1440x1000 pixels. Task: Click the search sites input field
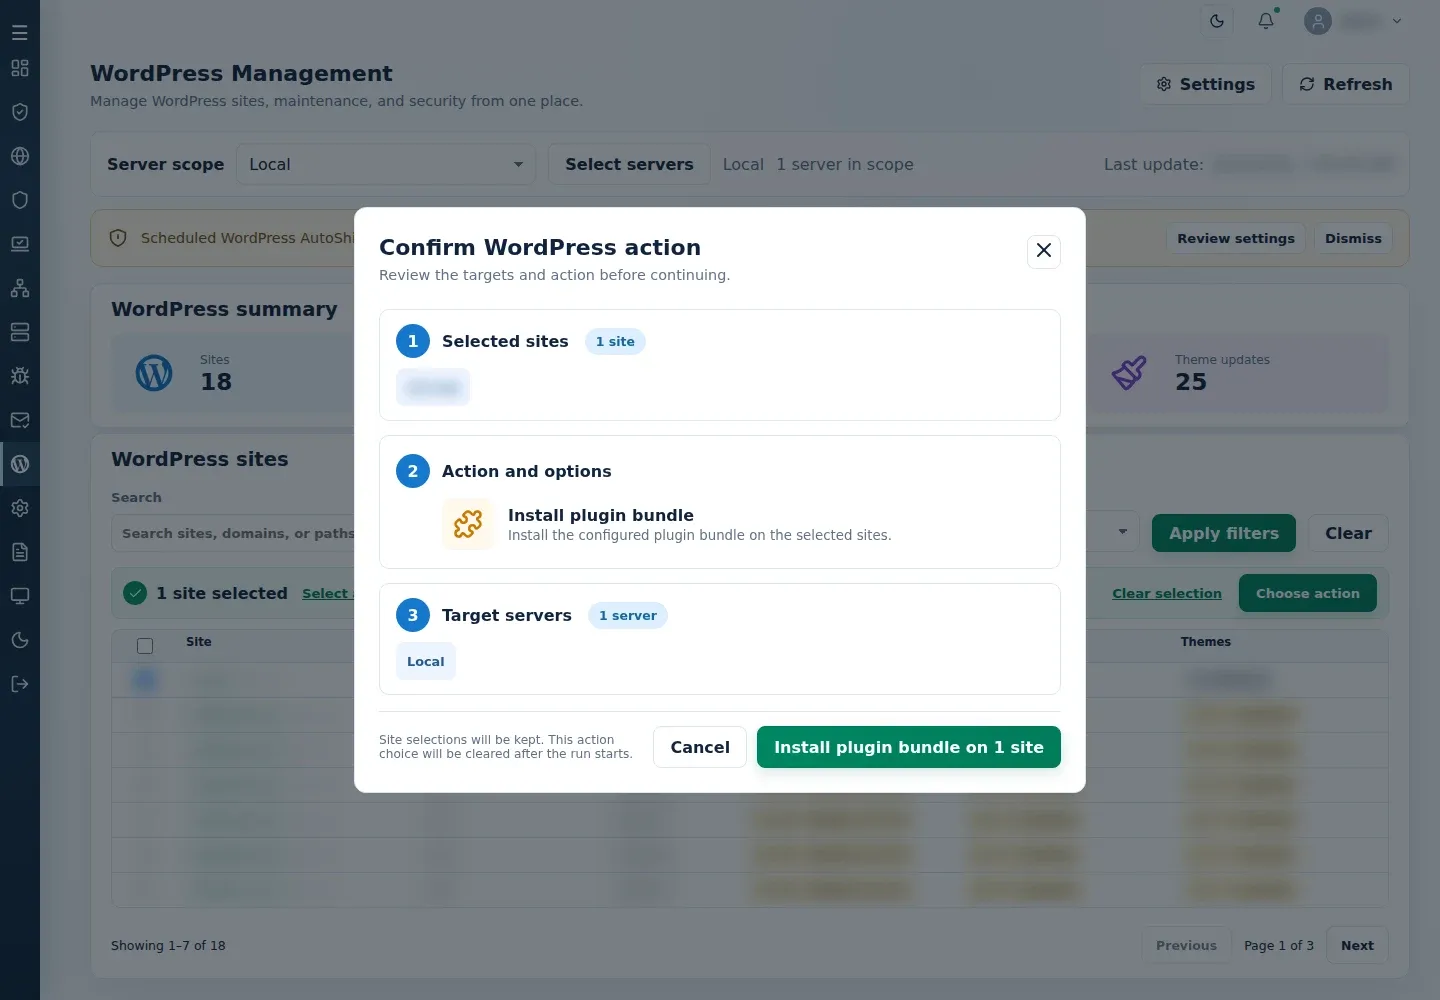point(233,533)
